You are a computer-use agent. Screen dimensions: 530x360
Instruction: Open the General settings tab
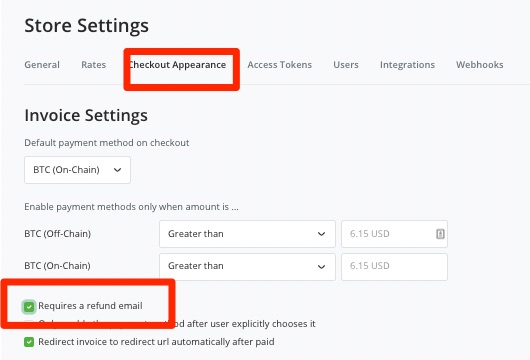[42, 65]
